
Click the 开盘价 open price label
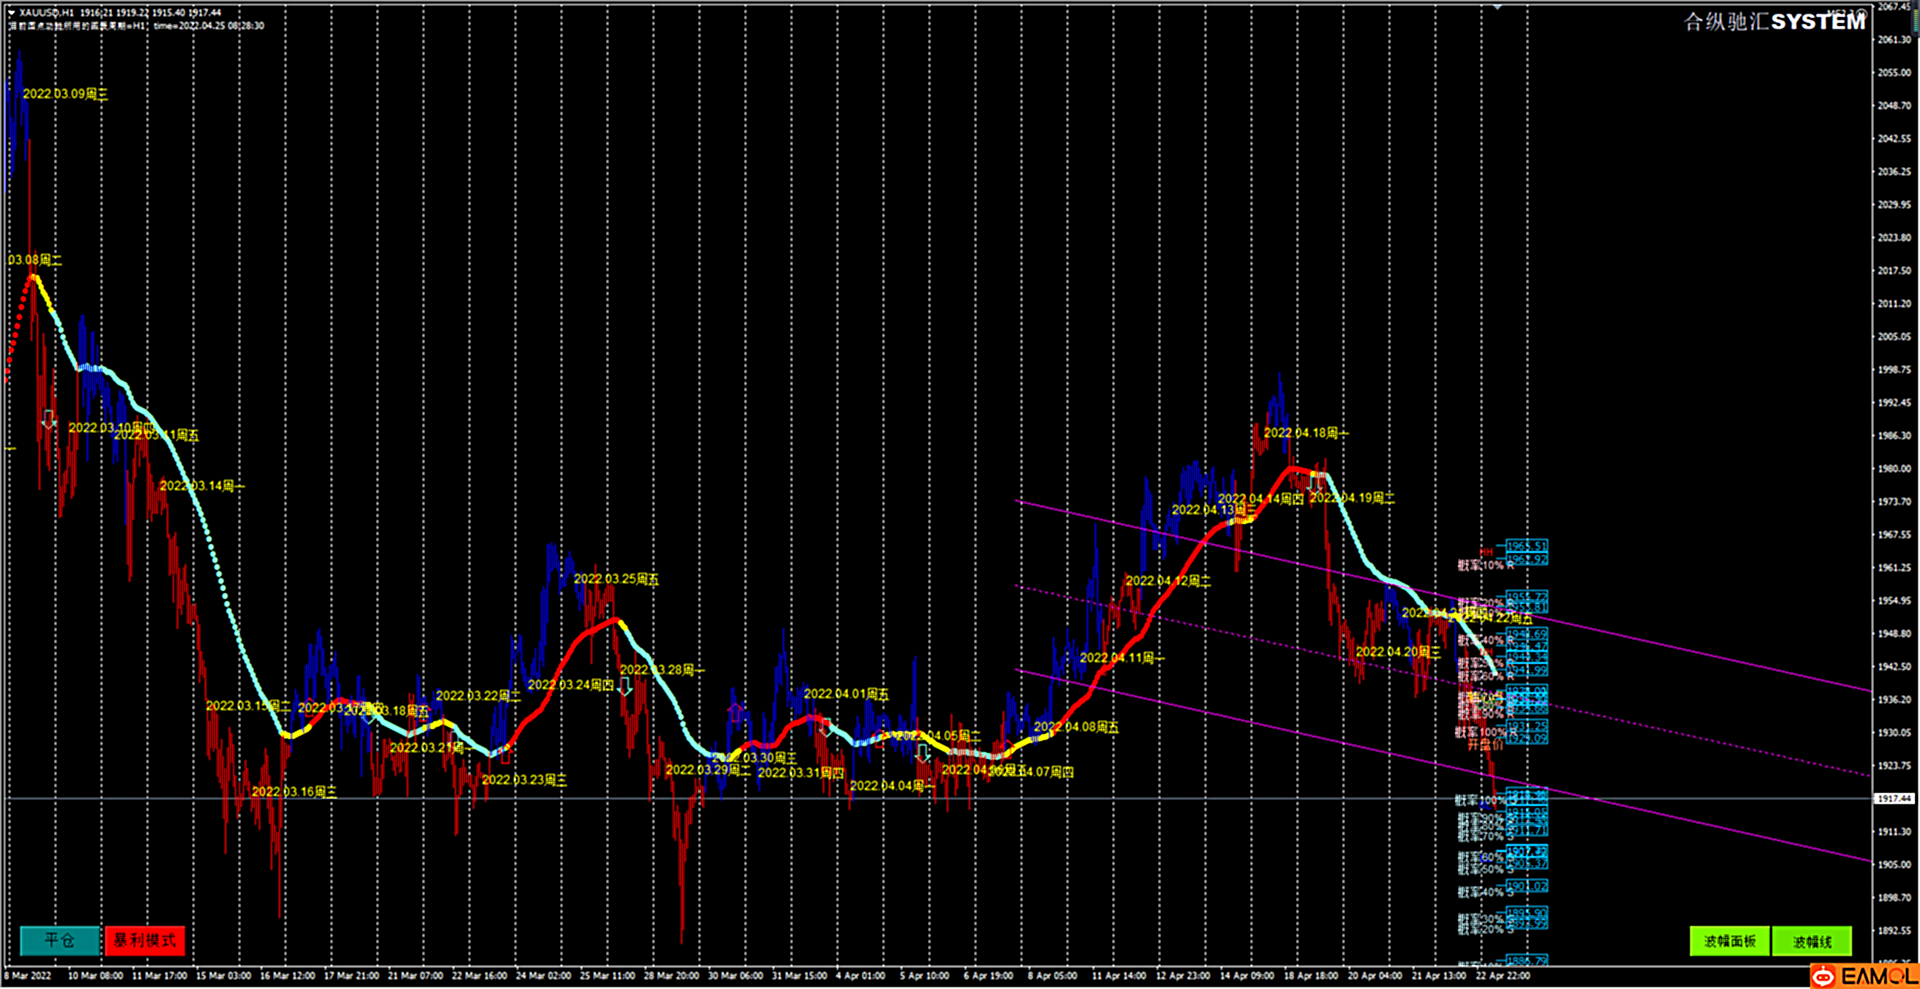1484,744
